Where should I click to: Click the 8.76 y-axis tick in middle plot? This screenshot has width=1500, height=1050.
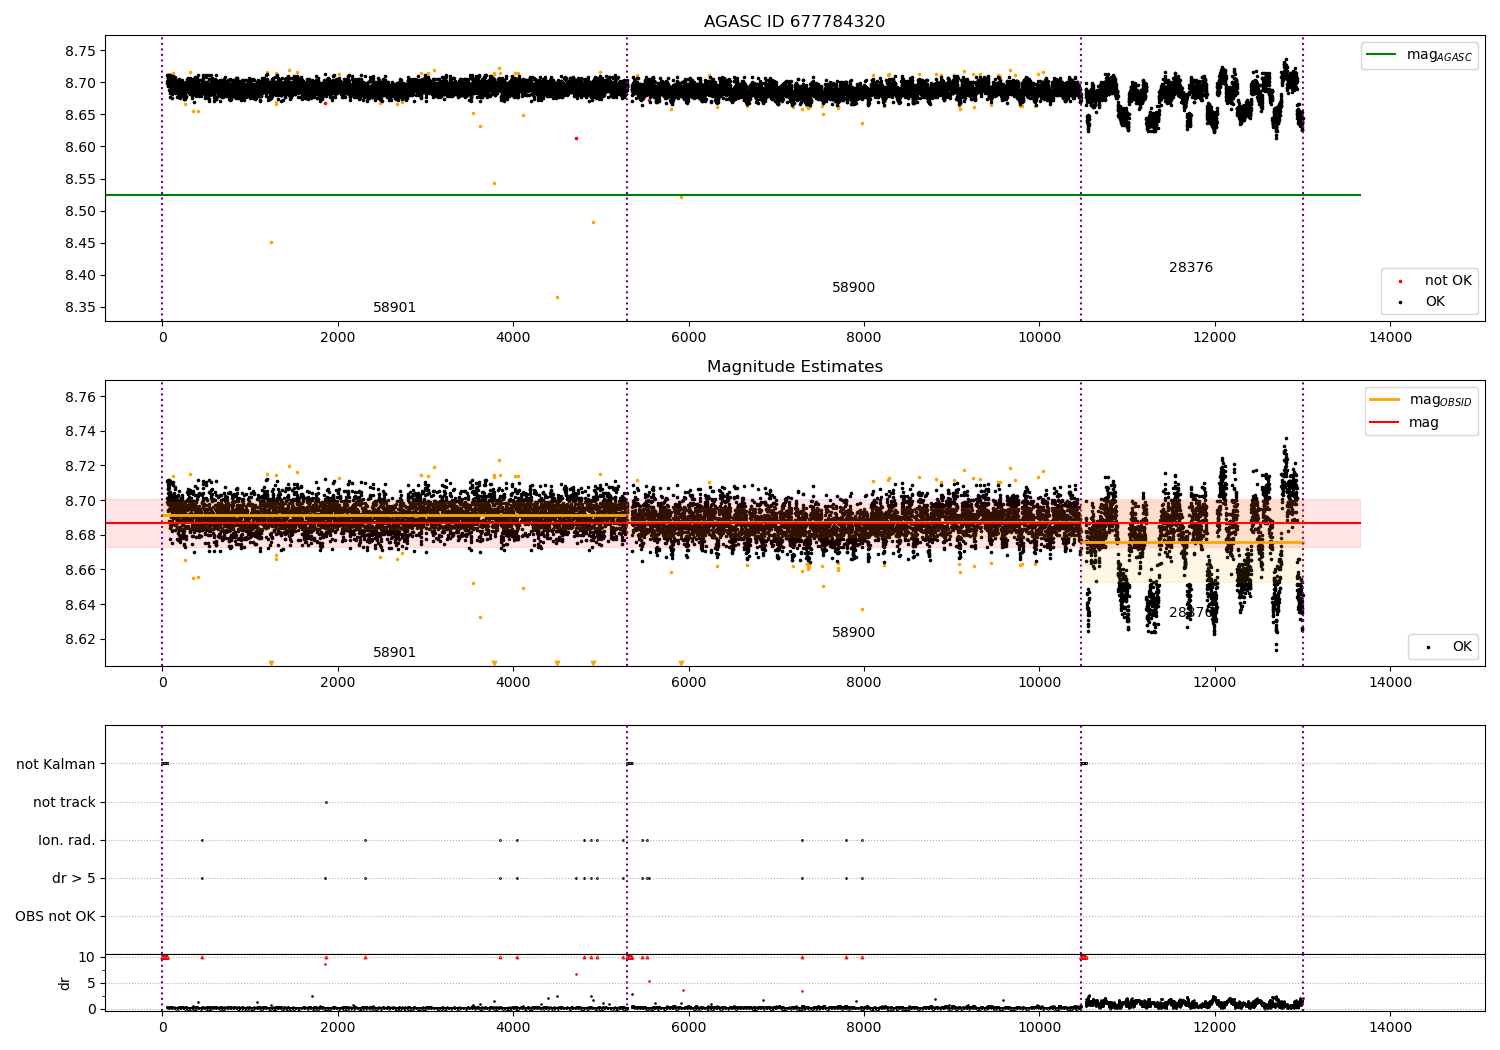(80, 397)
